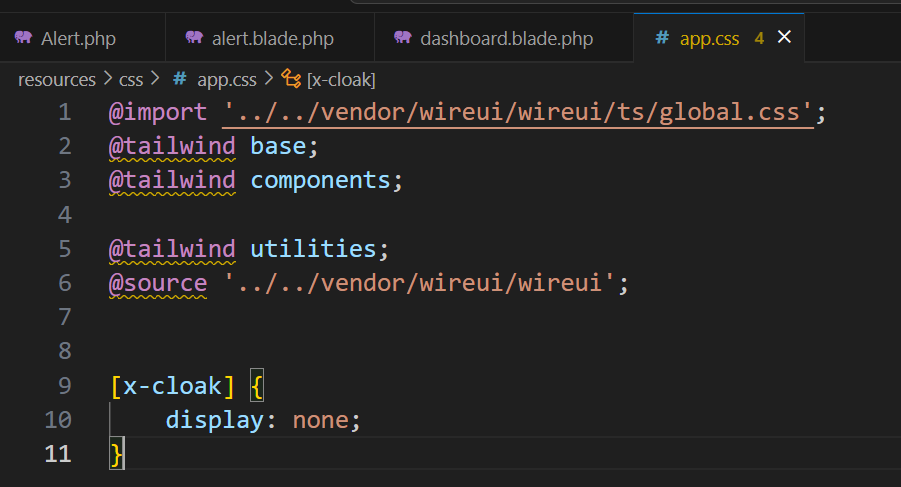Follow the global.css import path link
The image size is (901, 487).
click(x=520, y=112)
